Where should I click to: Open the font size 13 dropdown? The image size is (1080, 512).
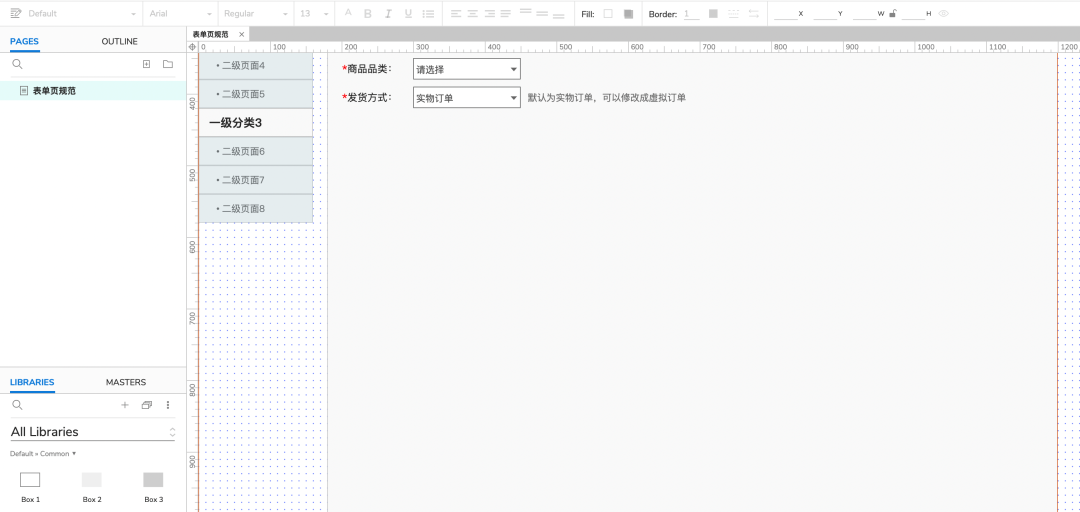point(314,13)
